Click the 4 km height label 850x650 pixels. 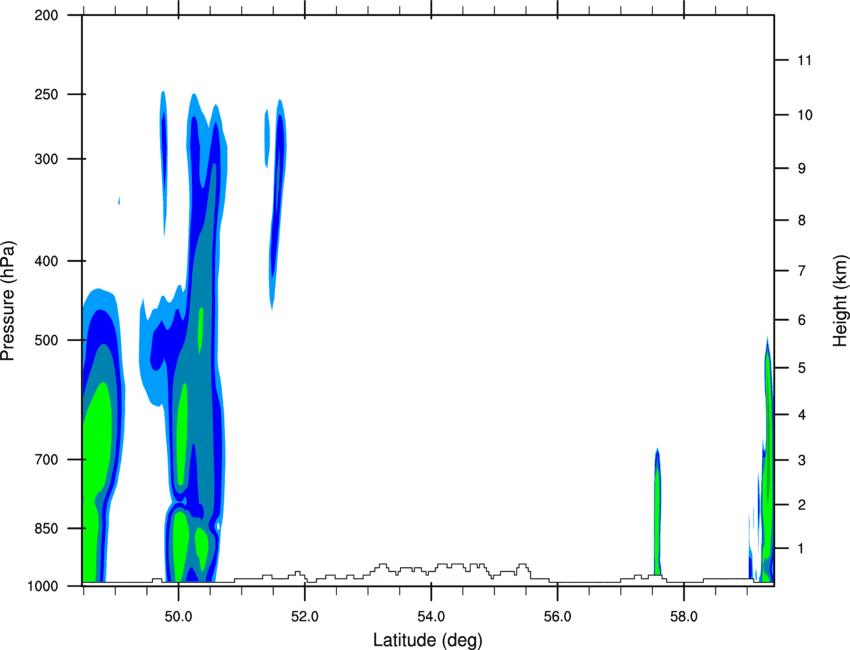pos(802,415)
